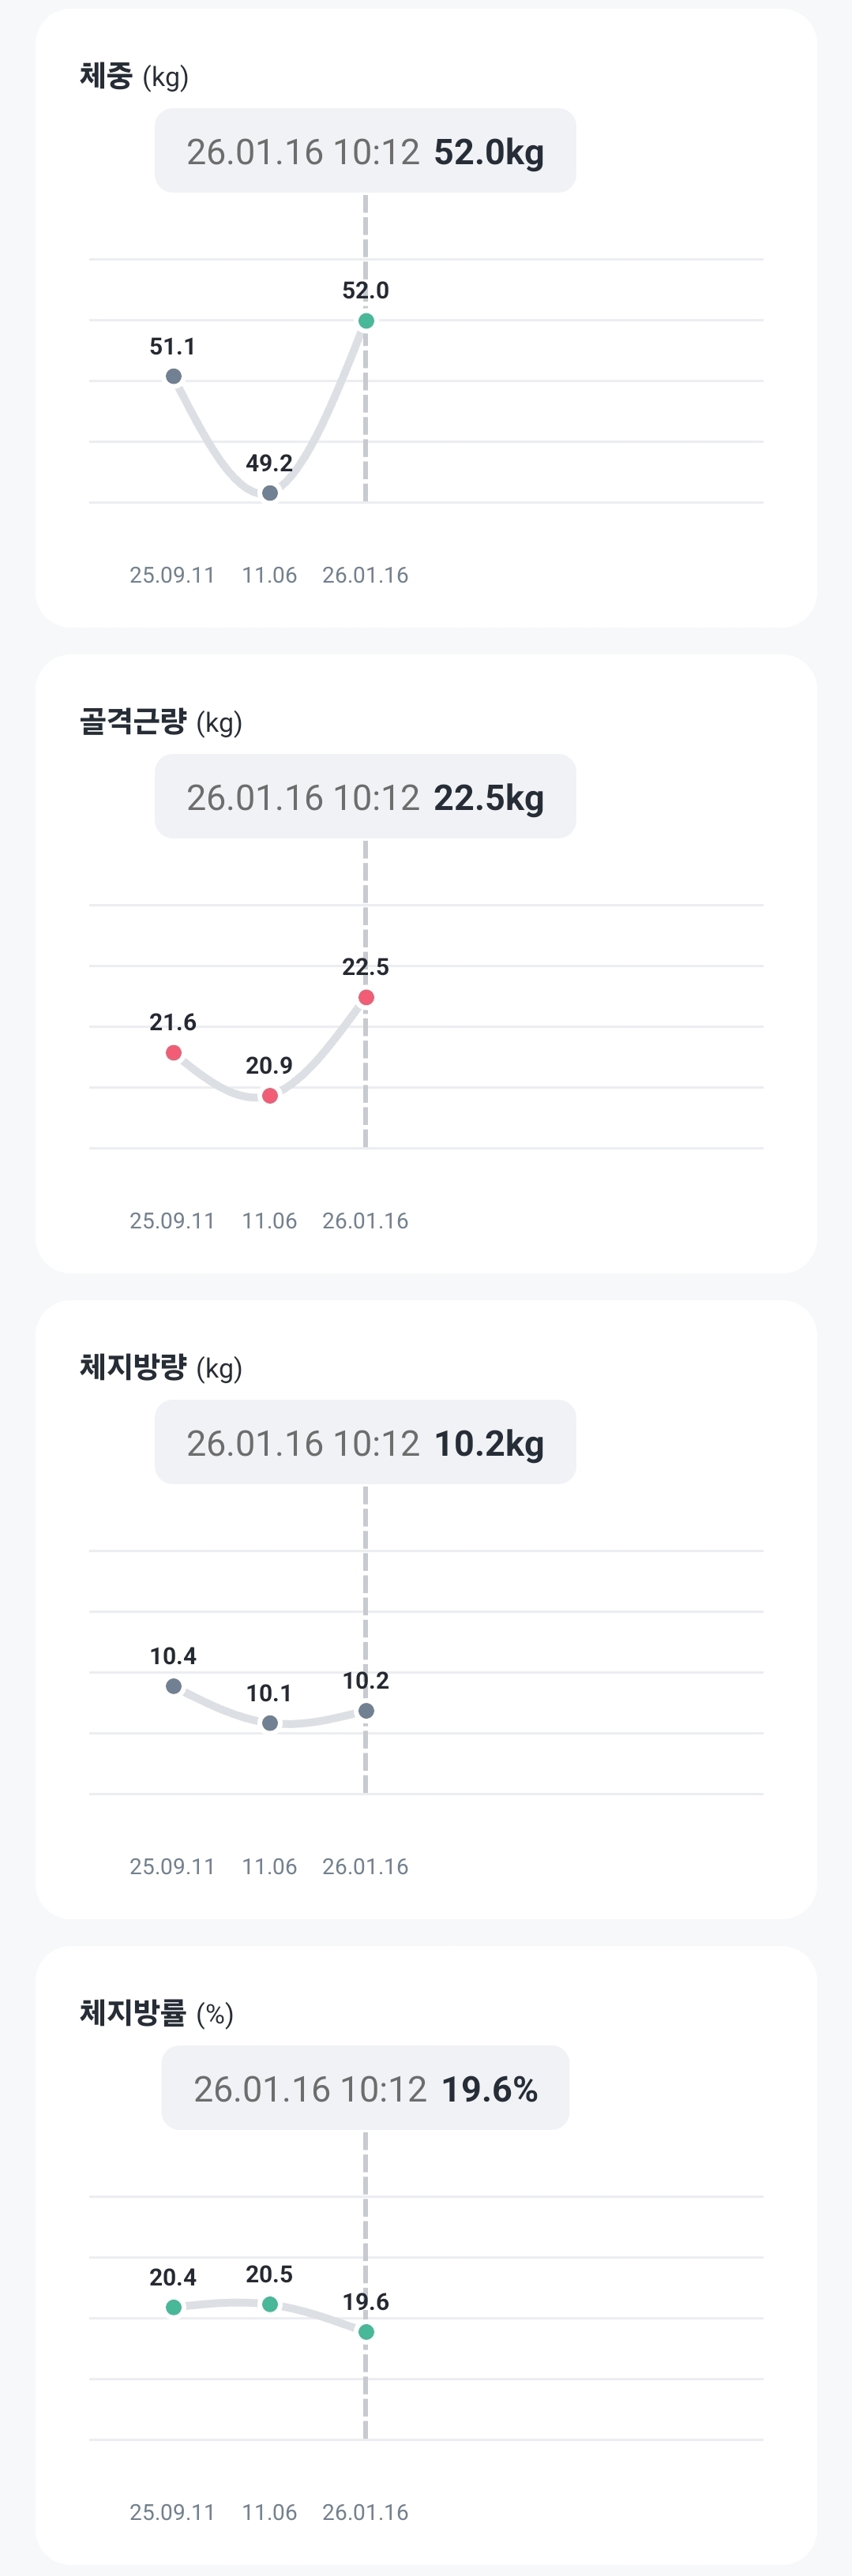
Task: Select the 20.4 body fat percent point
Action: pyautogui.click(x=174, y=2307)
